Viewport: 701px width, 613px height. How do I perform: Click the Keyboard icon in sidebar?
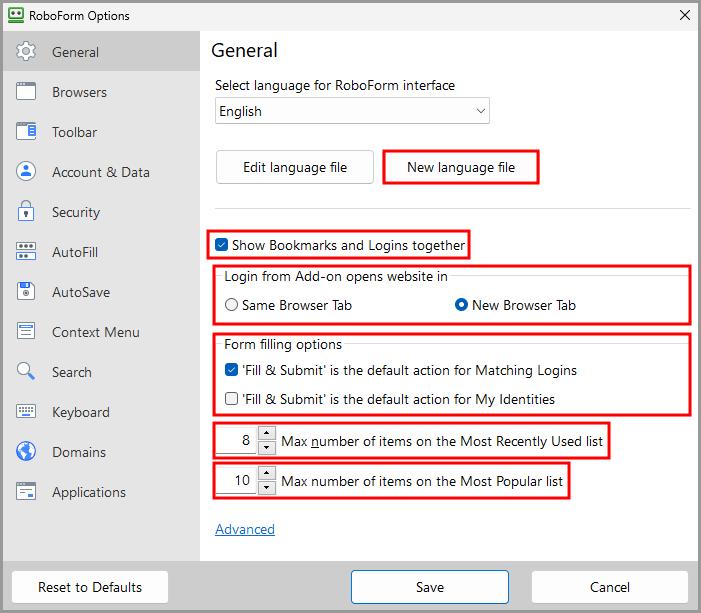pos(26,411)
